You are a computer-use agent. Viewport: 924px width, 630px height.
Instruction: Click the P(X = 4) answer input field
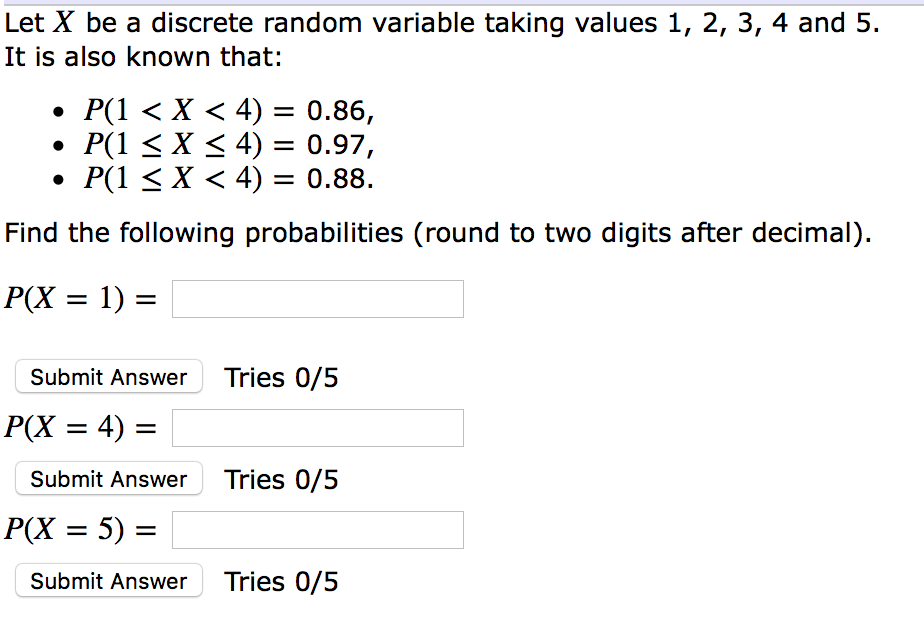(x=317, y=427)
